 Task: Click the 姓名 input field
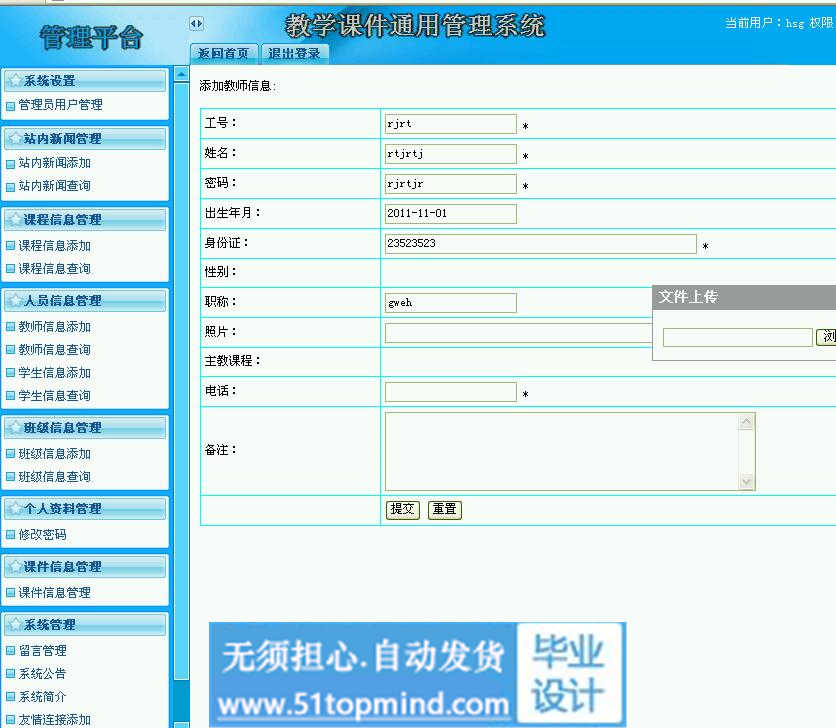tap(451, 154)
